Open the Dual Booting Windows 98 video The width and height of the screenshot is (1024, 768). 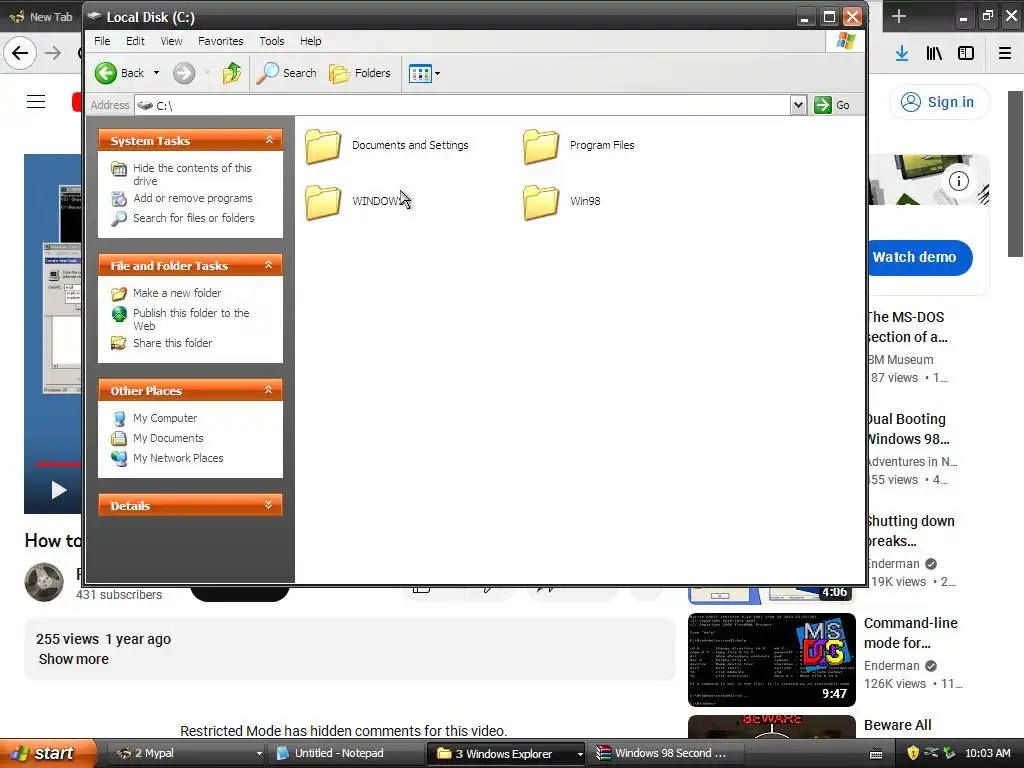(x=908, y=429)
